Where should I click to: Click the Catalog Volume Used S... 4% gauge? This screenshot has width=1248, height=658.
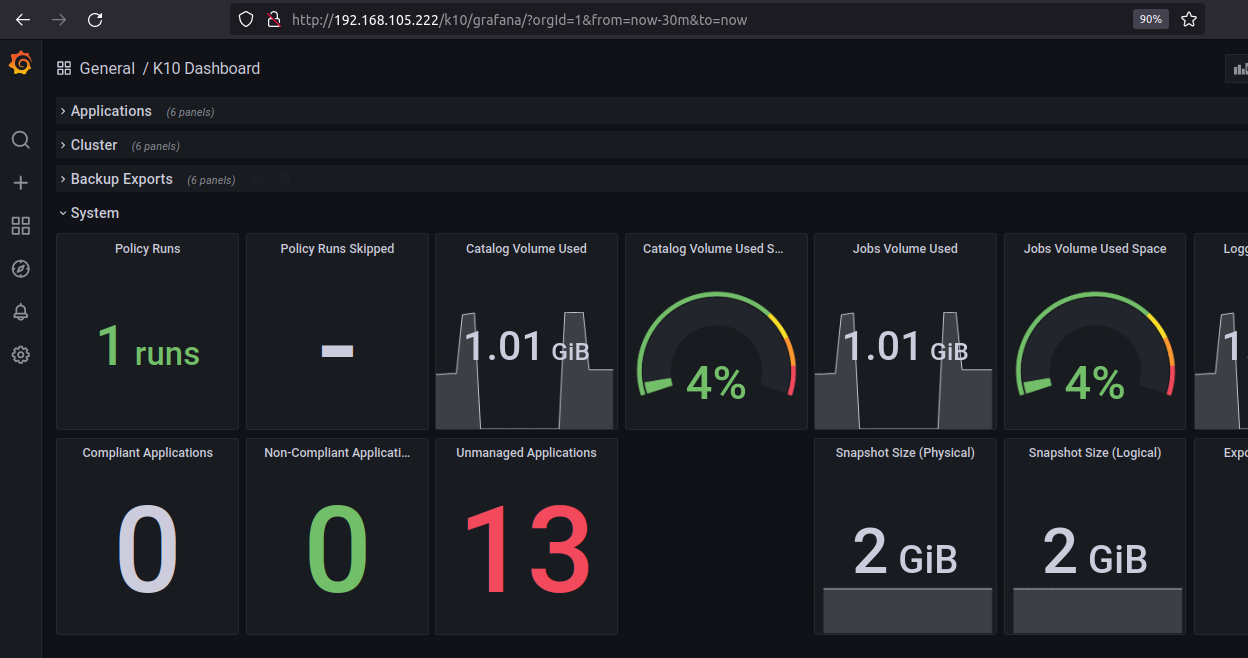click(x=716, y=346)
